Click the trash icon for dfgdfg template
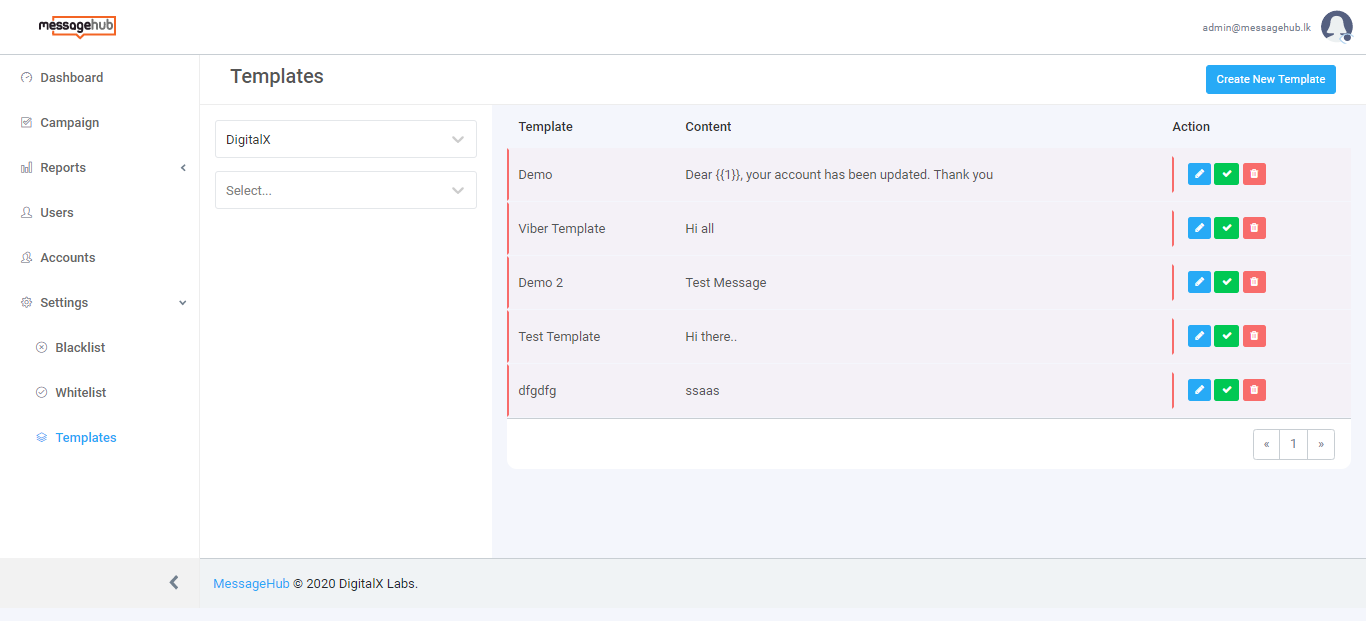1366x621 pixels. (1254, 390)
